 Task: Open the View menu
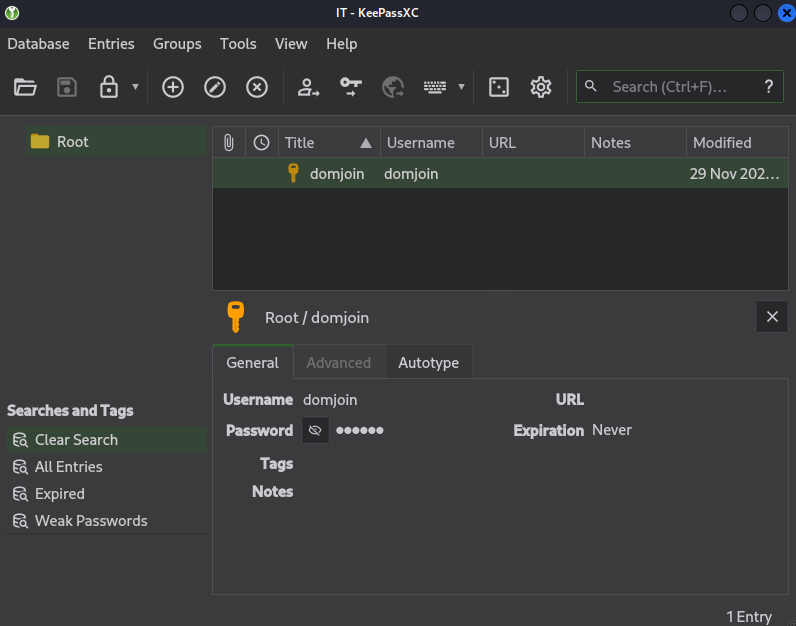point(291,44)
